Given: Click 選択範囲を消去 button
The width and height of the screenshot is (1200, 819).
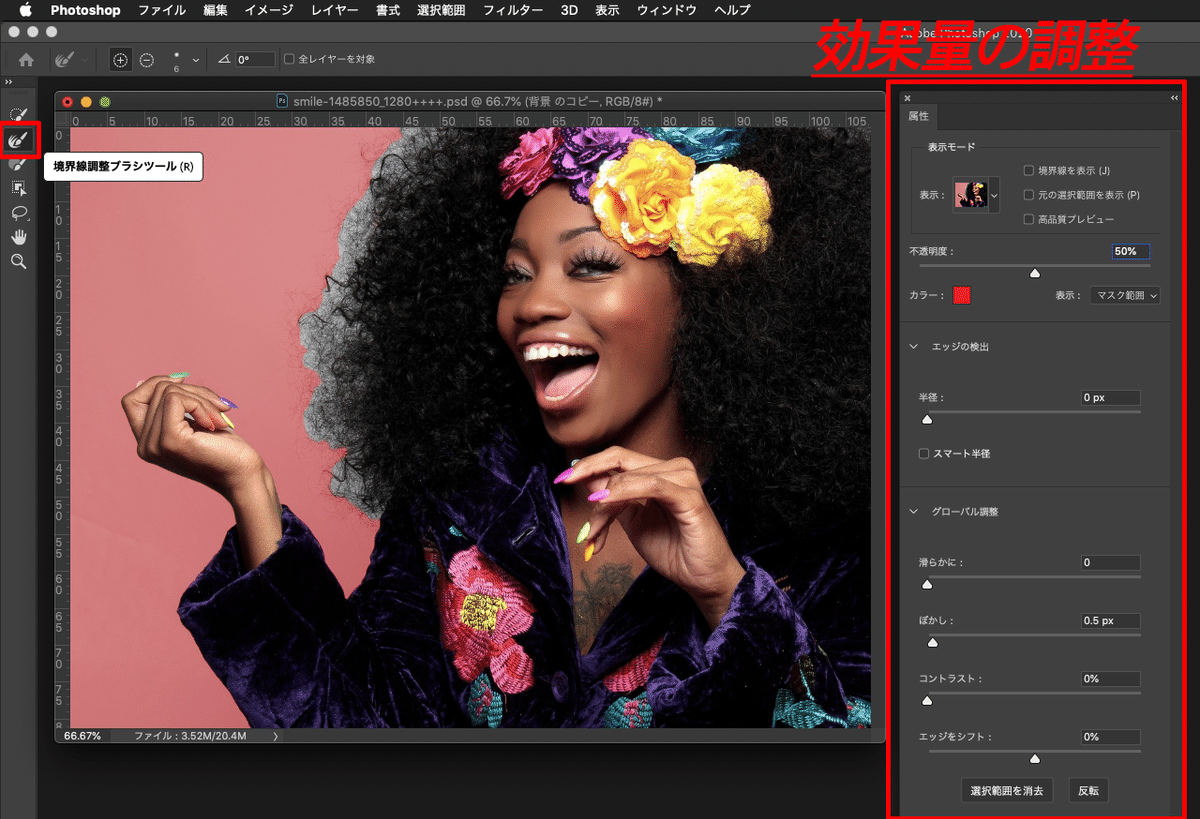Looking at the screenshot, I should (1007, 791).
